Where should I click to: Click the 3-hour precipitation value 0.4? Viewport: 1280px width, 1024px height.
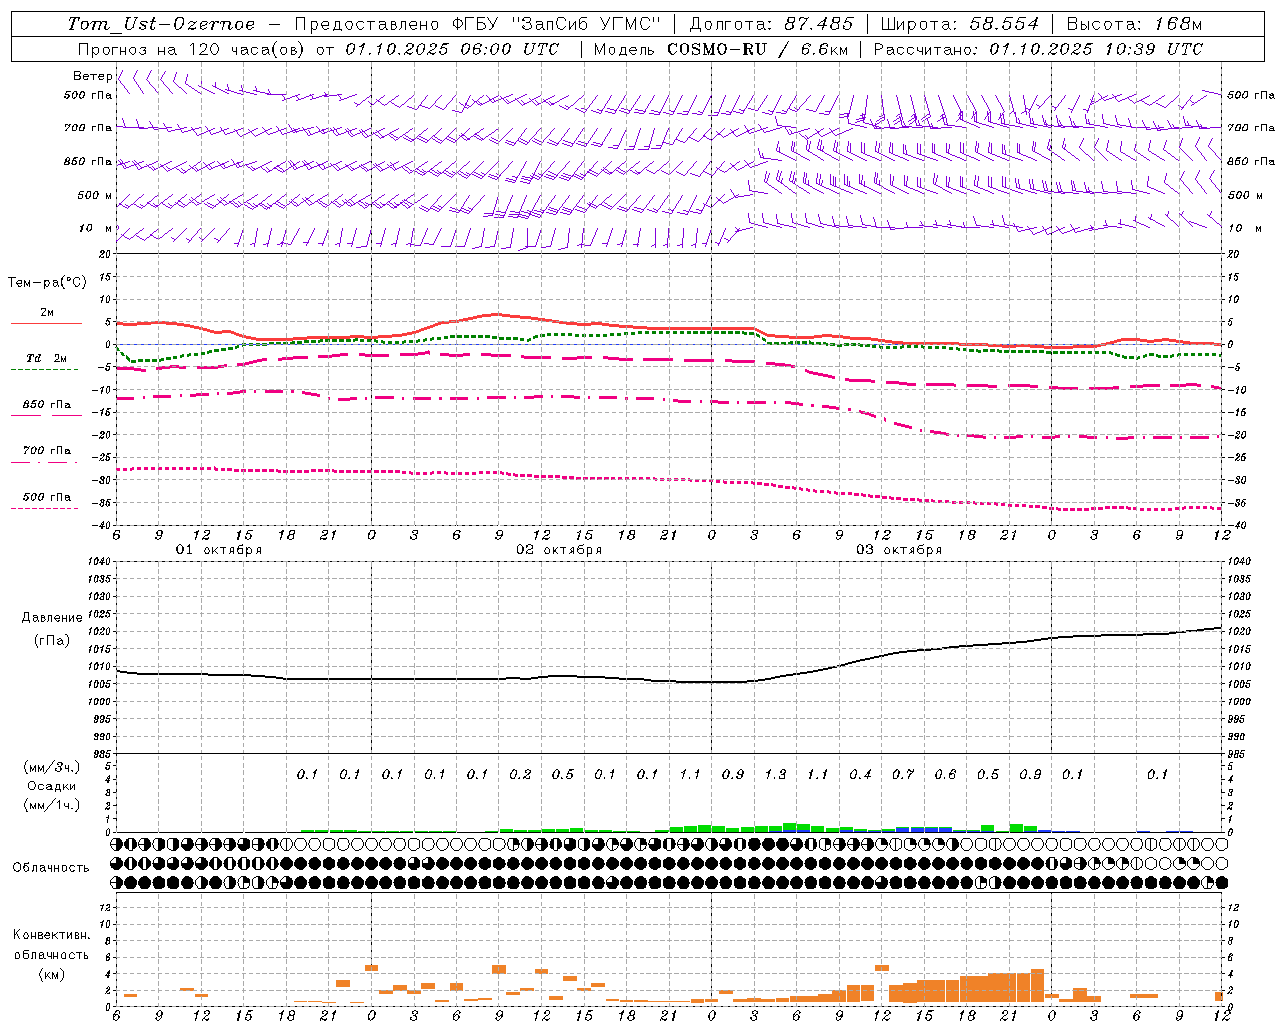[x=860, y=775]
